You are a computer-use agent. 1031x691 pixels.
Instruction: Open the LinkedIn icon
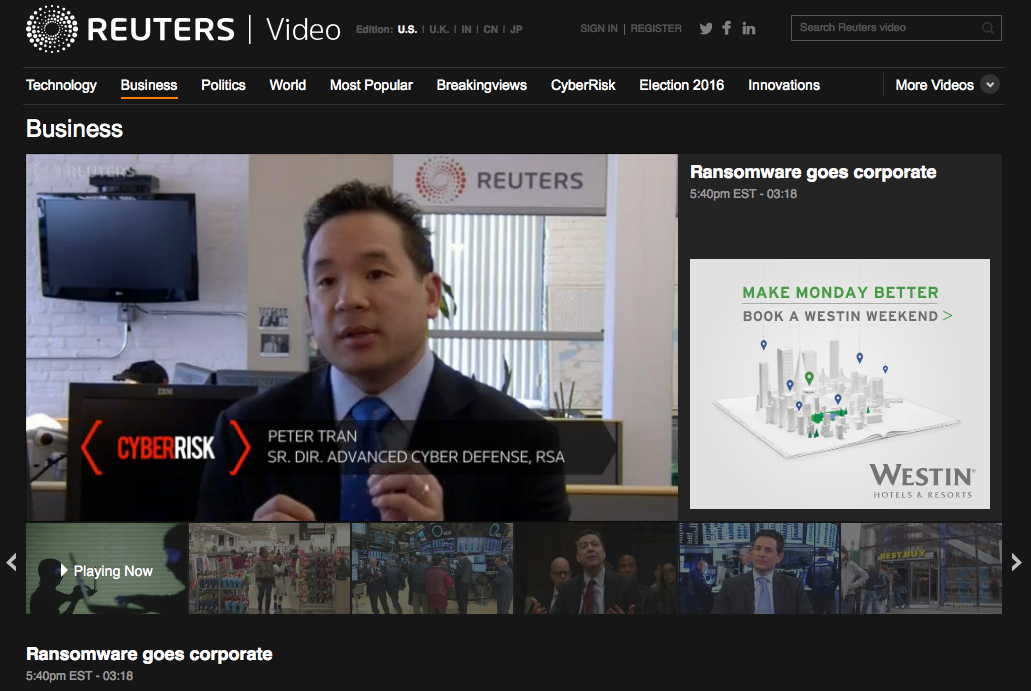click(749, 28)
